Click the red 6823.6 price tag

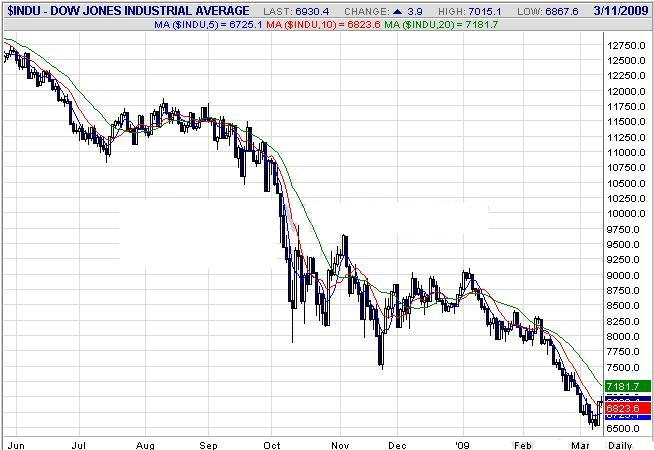pos(627,408)
